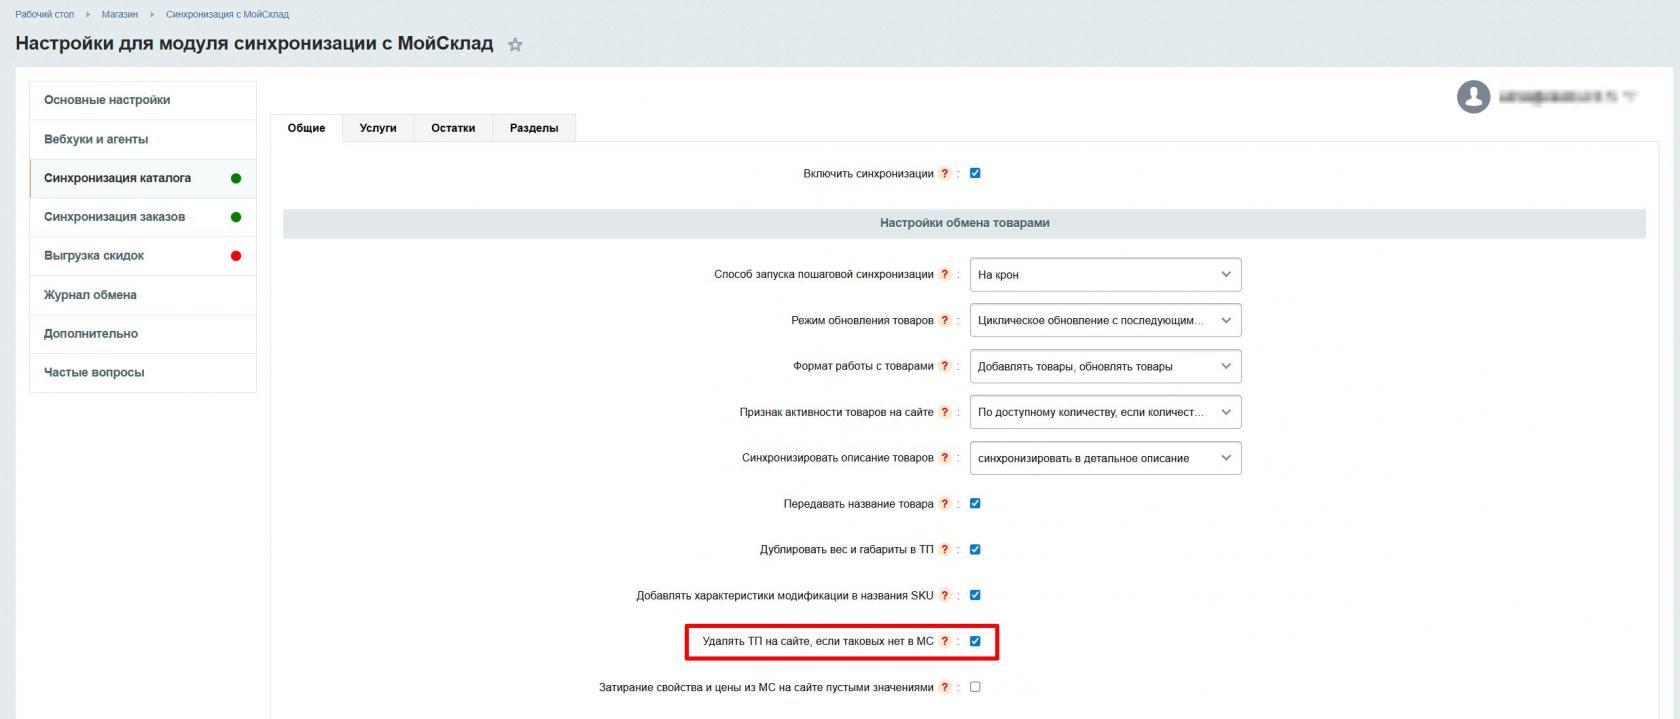The width and height of the screenshot is (1680, 719).
Task: Toggle 'Включить синхронизации' checkbox
Action: coord(975,173)
